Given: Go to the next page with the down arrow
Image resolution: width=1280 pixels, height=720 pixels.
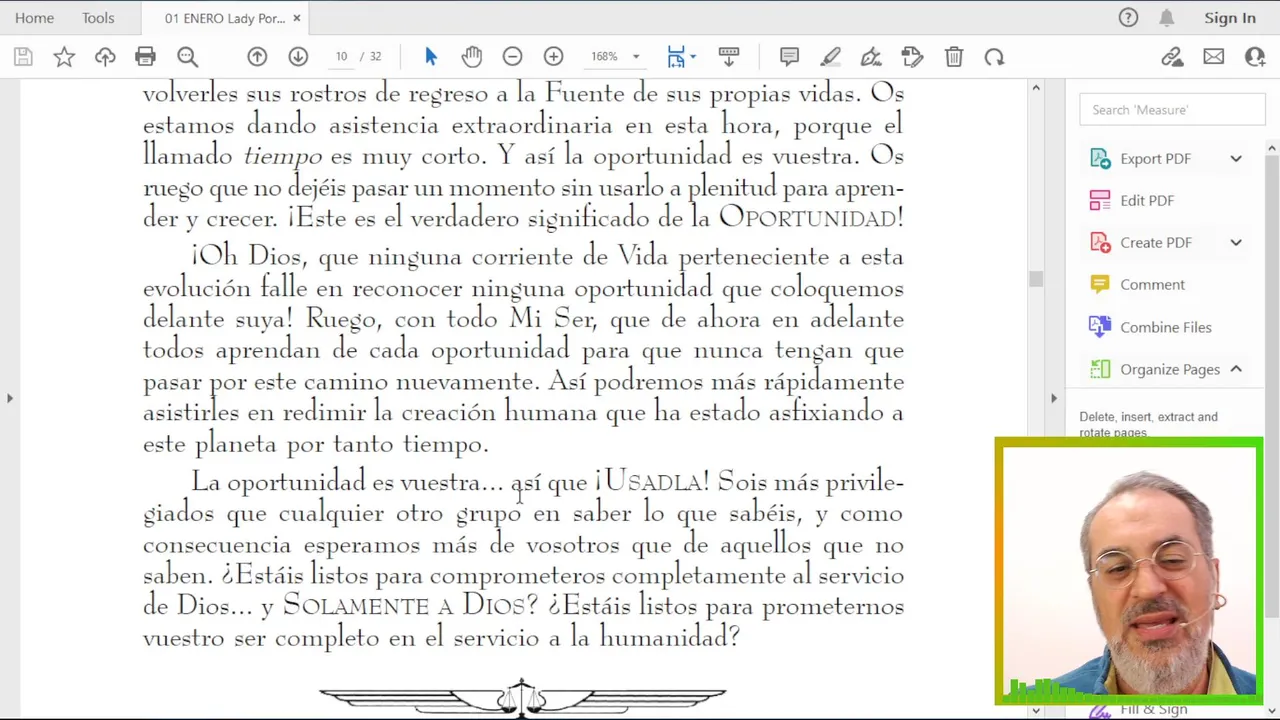Looking at the screenshot, I should (298, 57).
